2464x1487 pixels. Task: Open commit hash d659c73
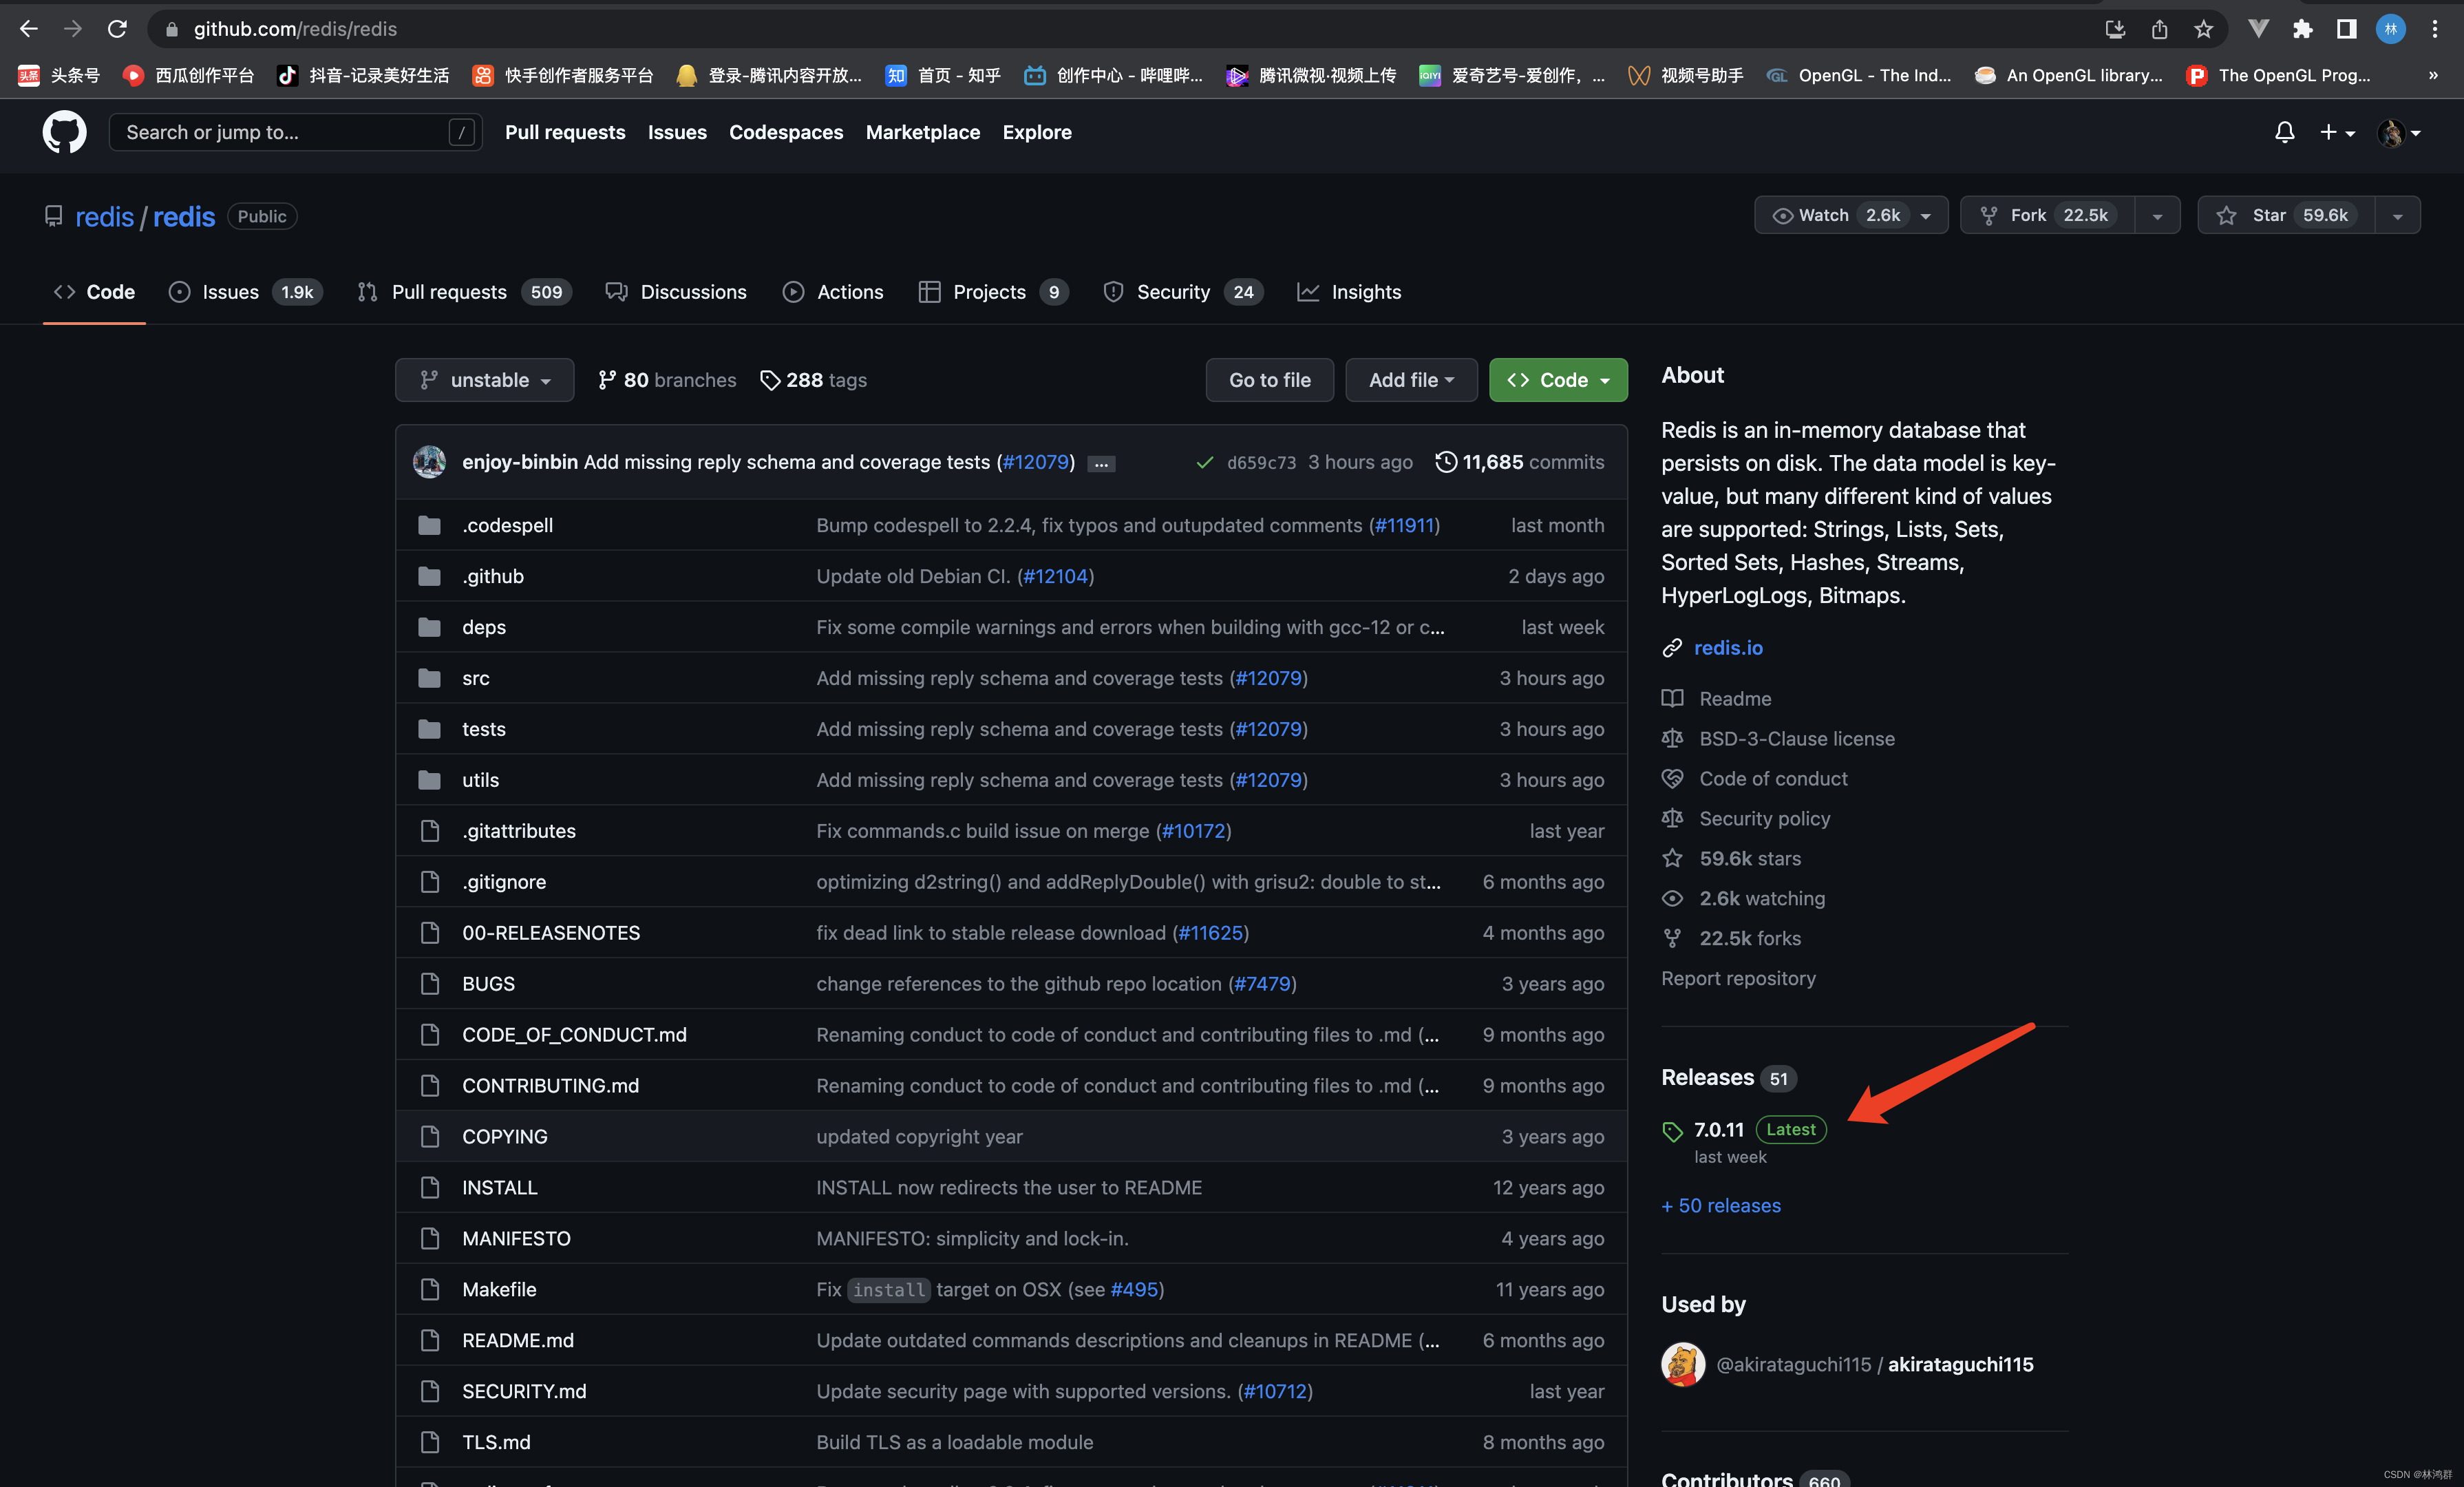[1261, 463]
